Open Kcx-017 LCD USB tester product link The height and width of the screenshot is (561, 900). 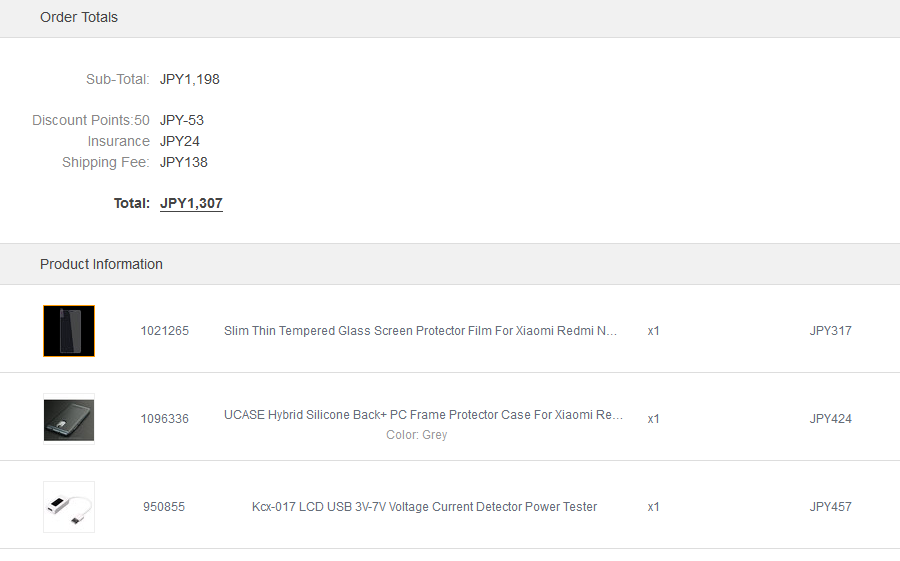424,507
